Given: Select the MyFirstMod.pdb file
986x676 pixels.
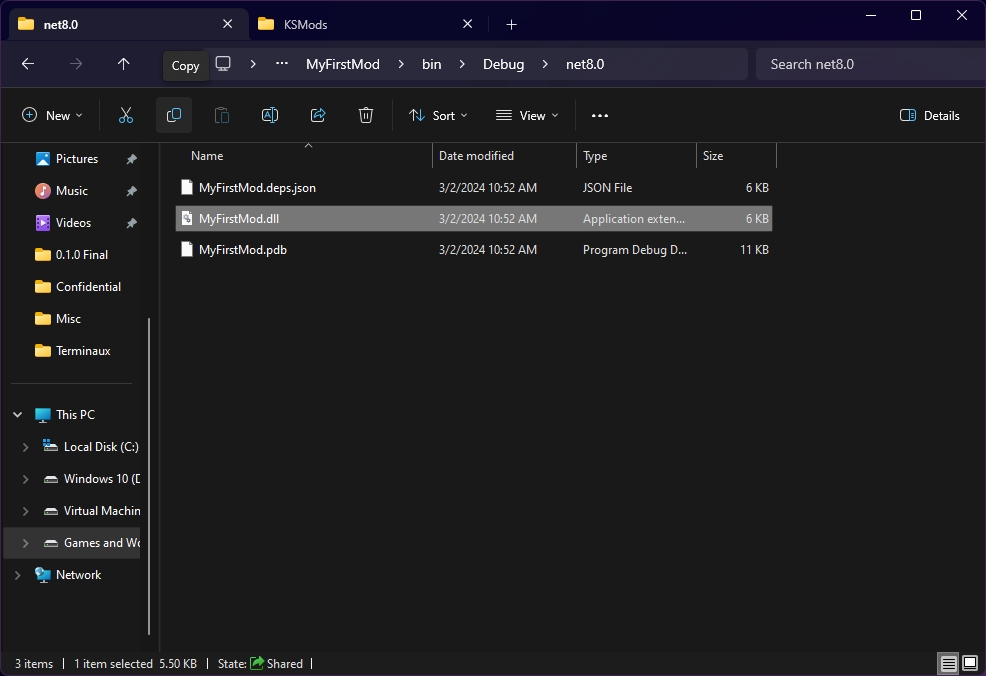Looking at the screenshot, I should 243,250.
